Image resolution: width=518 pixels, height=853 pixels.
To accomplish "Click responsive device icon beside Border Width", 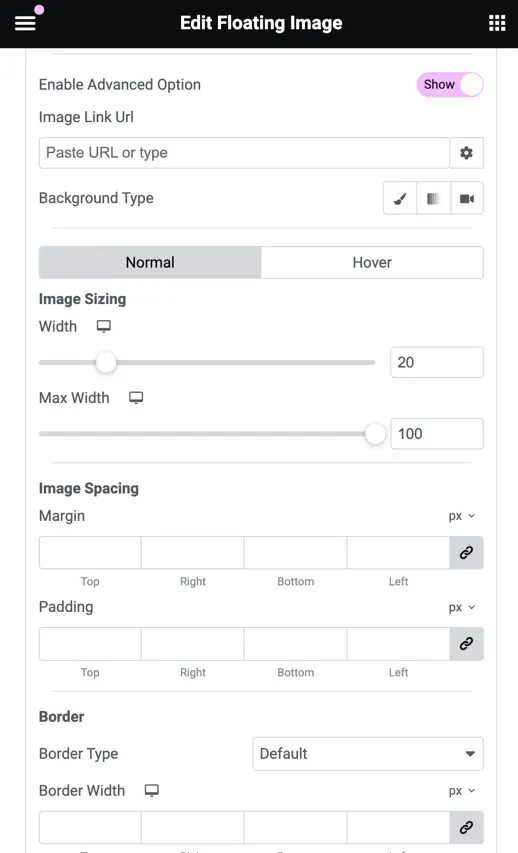I will click(152, 790).
